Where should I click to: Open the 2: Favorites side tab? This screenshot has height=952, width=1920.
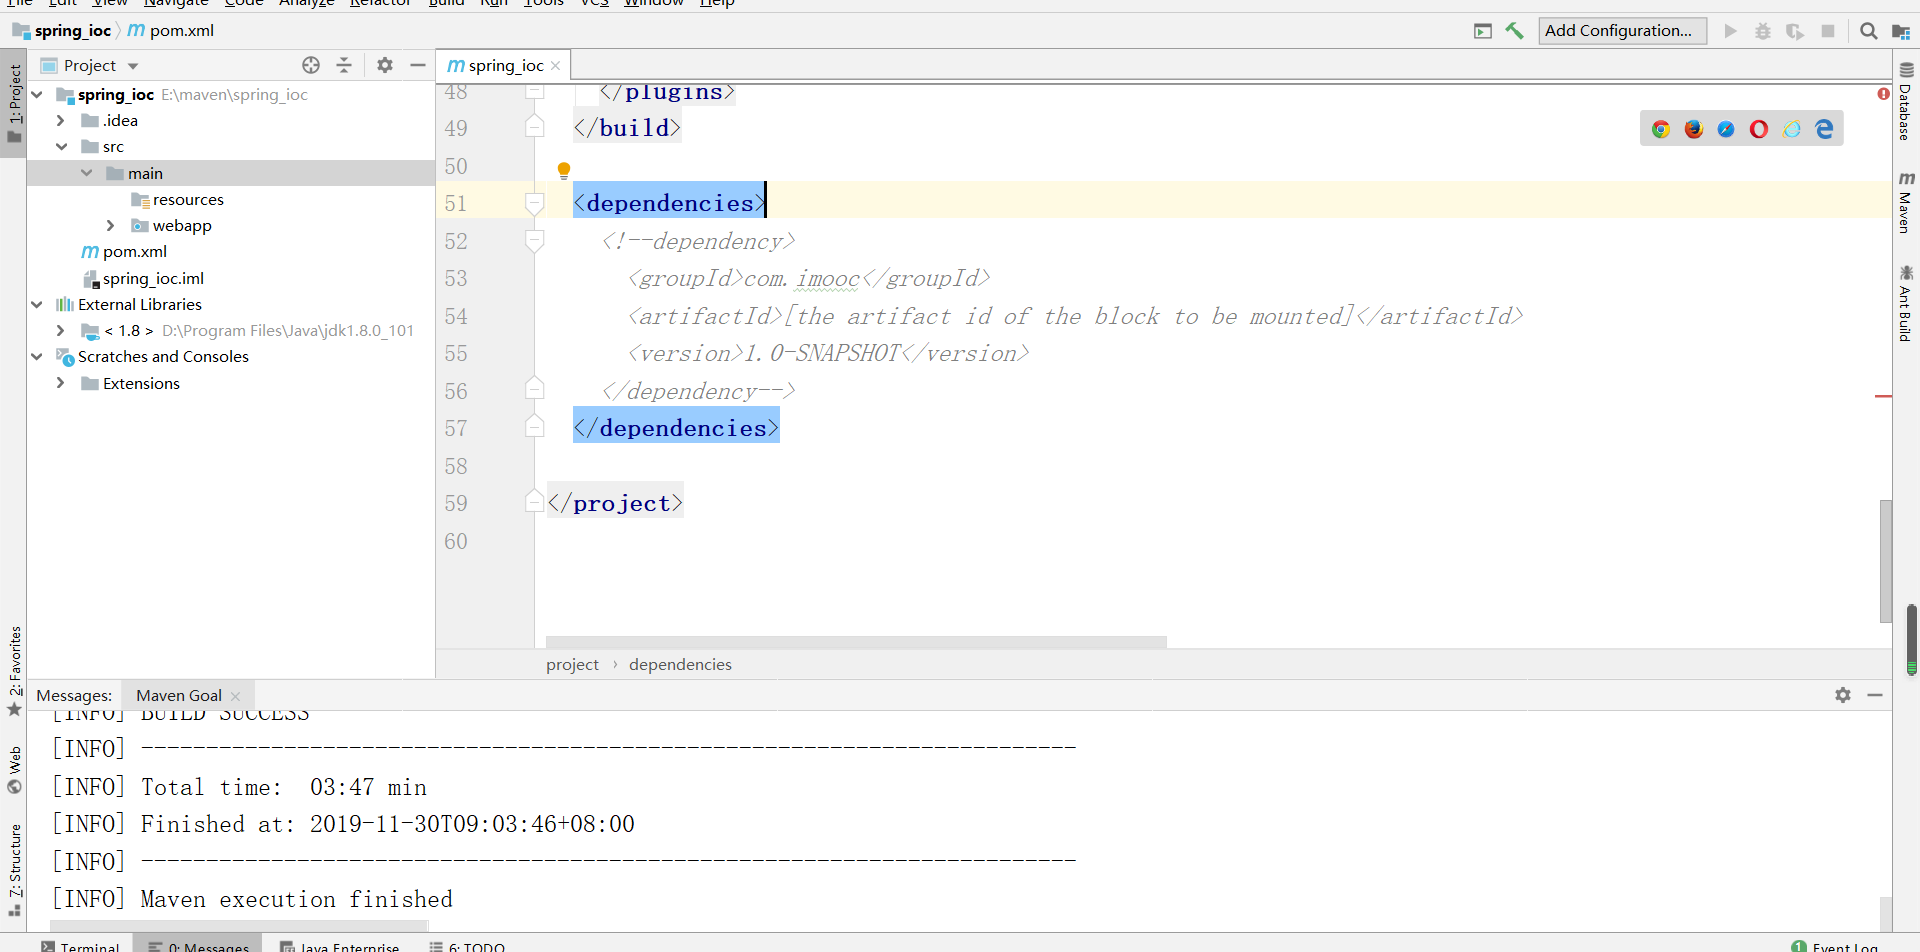tap(14, 672)
